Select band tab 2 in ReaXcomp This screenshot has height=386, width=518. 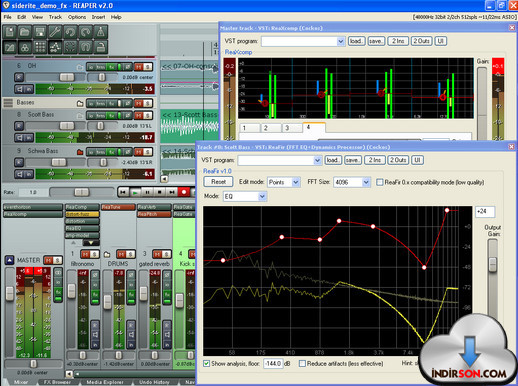[270, 128]
